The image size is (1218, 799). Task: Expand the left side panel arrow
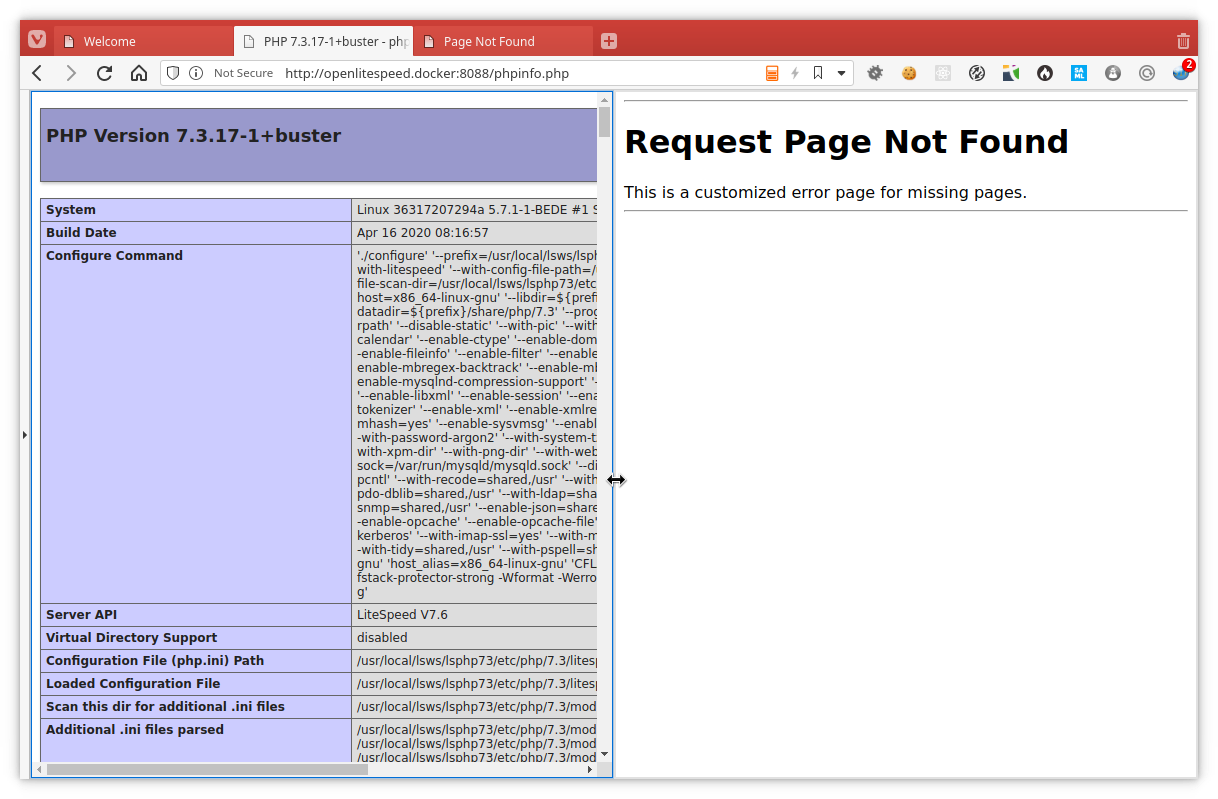pyautogui.click(x=25, y=434)
